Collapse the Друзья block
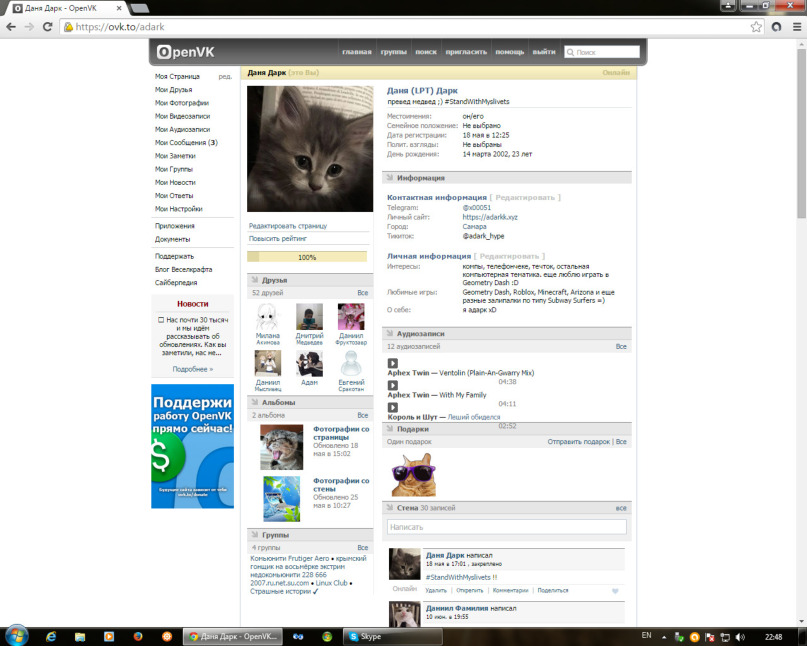 click(x=255, y=280)
